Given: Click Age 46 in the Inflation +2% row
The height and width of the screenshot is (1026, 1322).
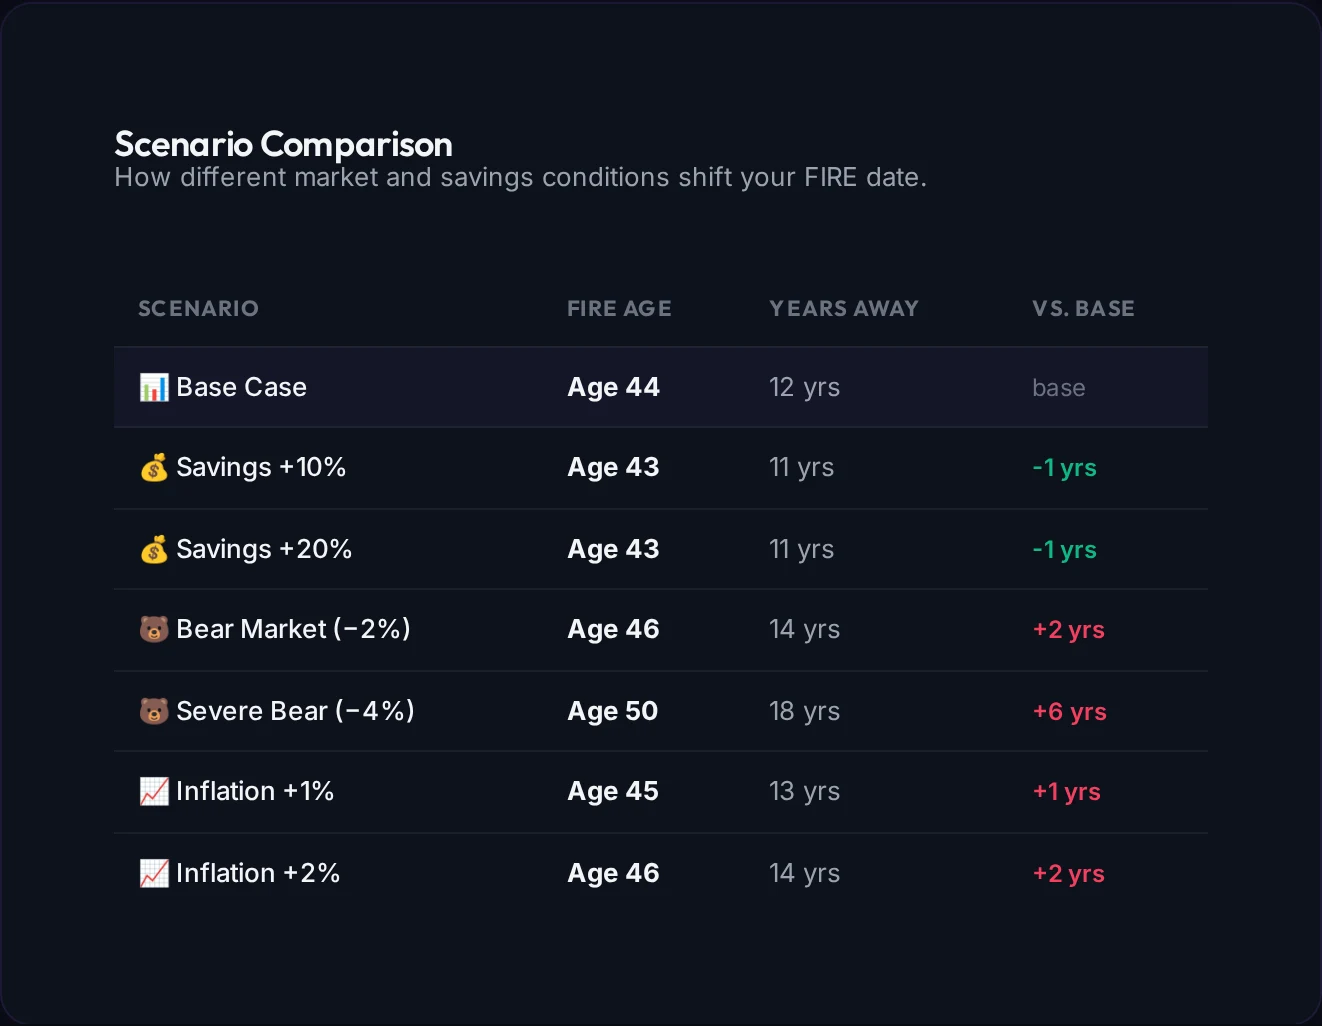Looking at the screenshot, I should click(613, 873).
